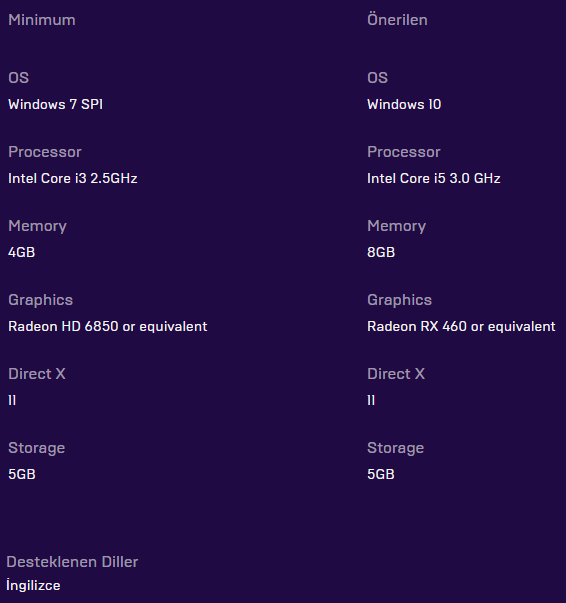
Task: Click the minimum Storage 5GB value
Action: click(22, 474)
